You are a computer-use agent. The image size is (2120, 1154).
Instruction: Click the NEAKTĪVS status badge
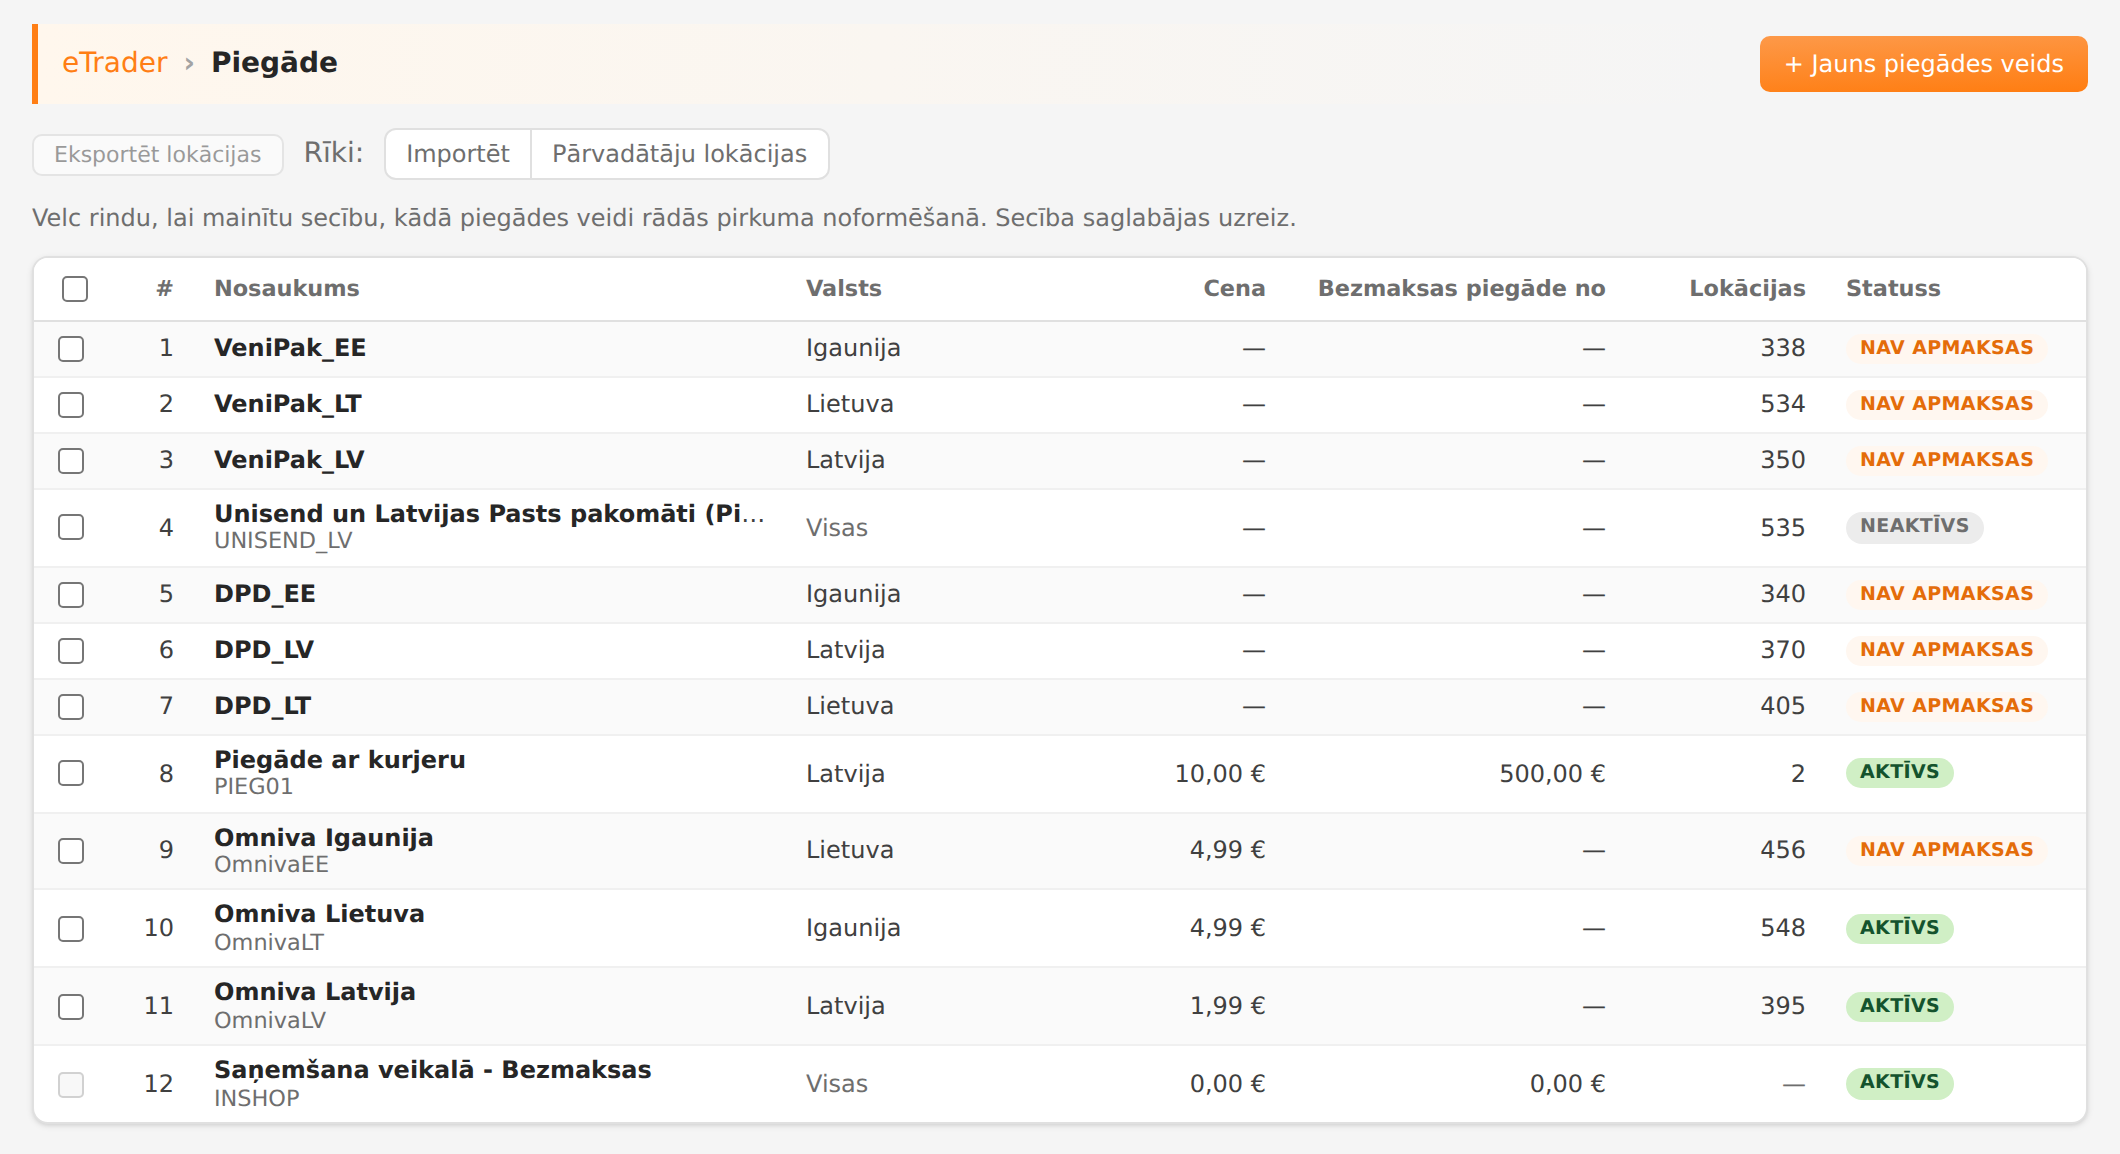coord(1914,526)
